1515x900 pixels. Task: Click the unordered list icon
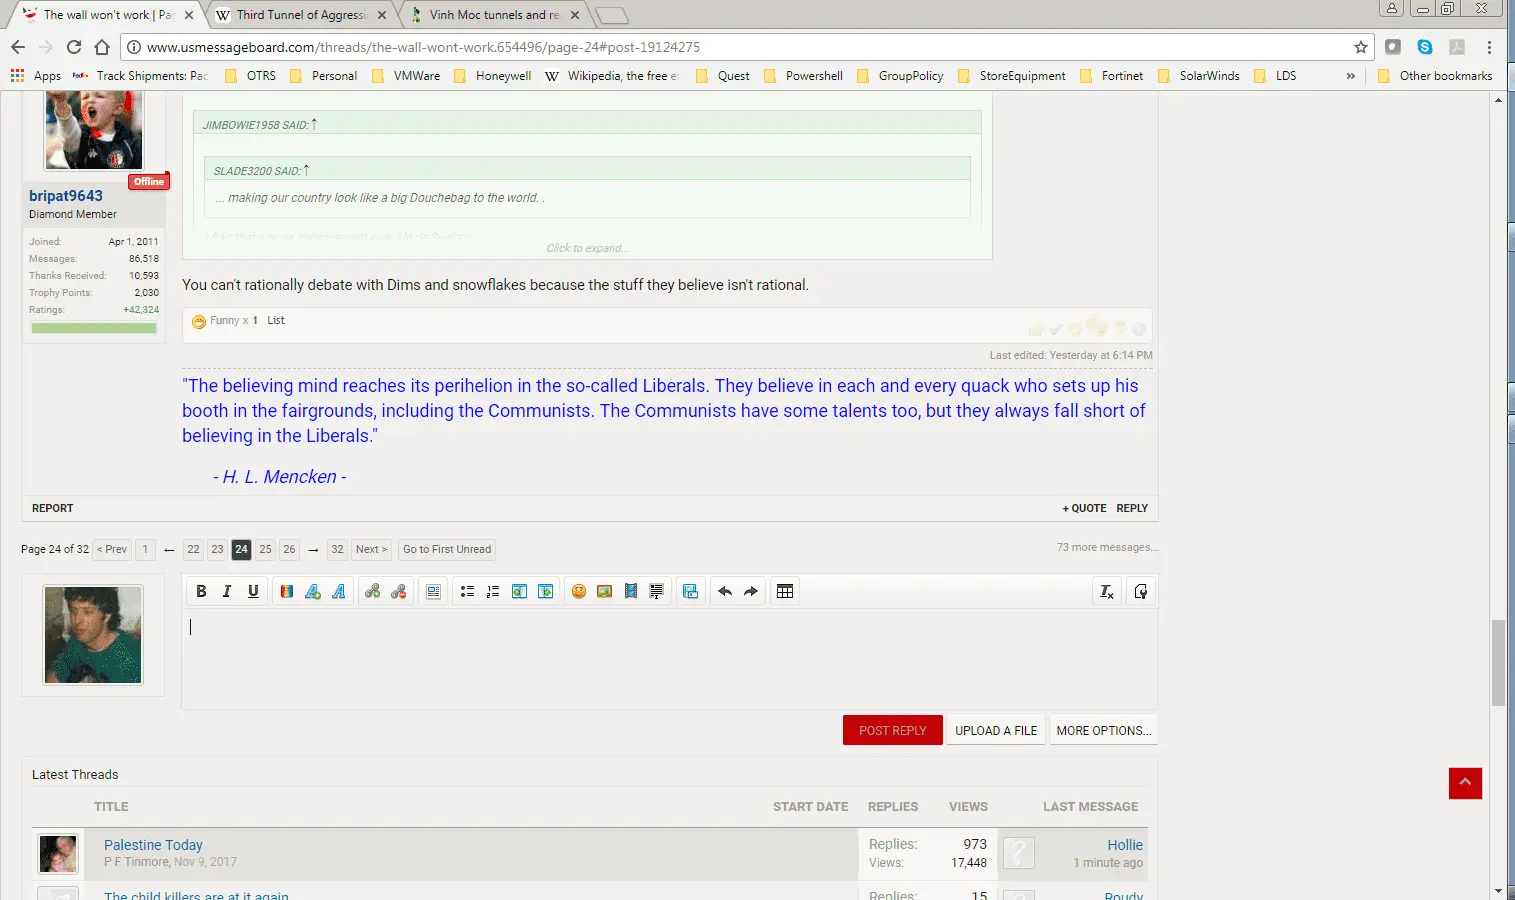[x=467, y=592]
